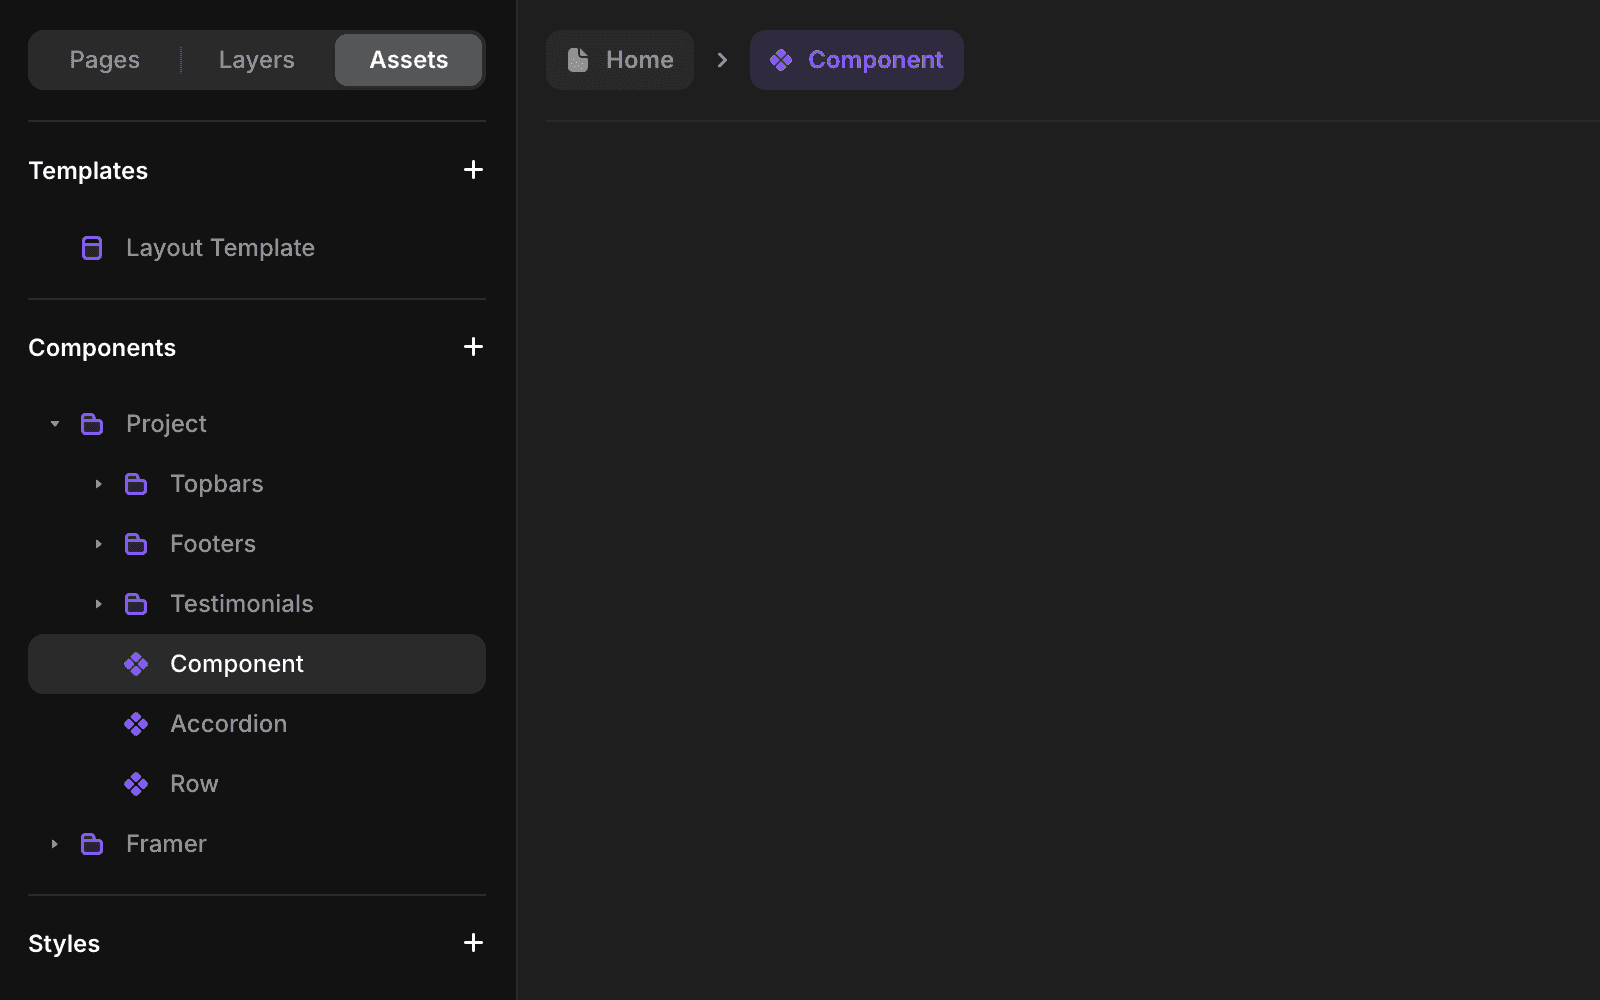This screenshot has height=1000, width=1600.
Task: Click the Project folder icon
Action: pyautogui.click(x=92, y=423)
